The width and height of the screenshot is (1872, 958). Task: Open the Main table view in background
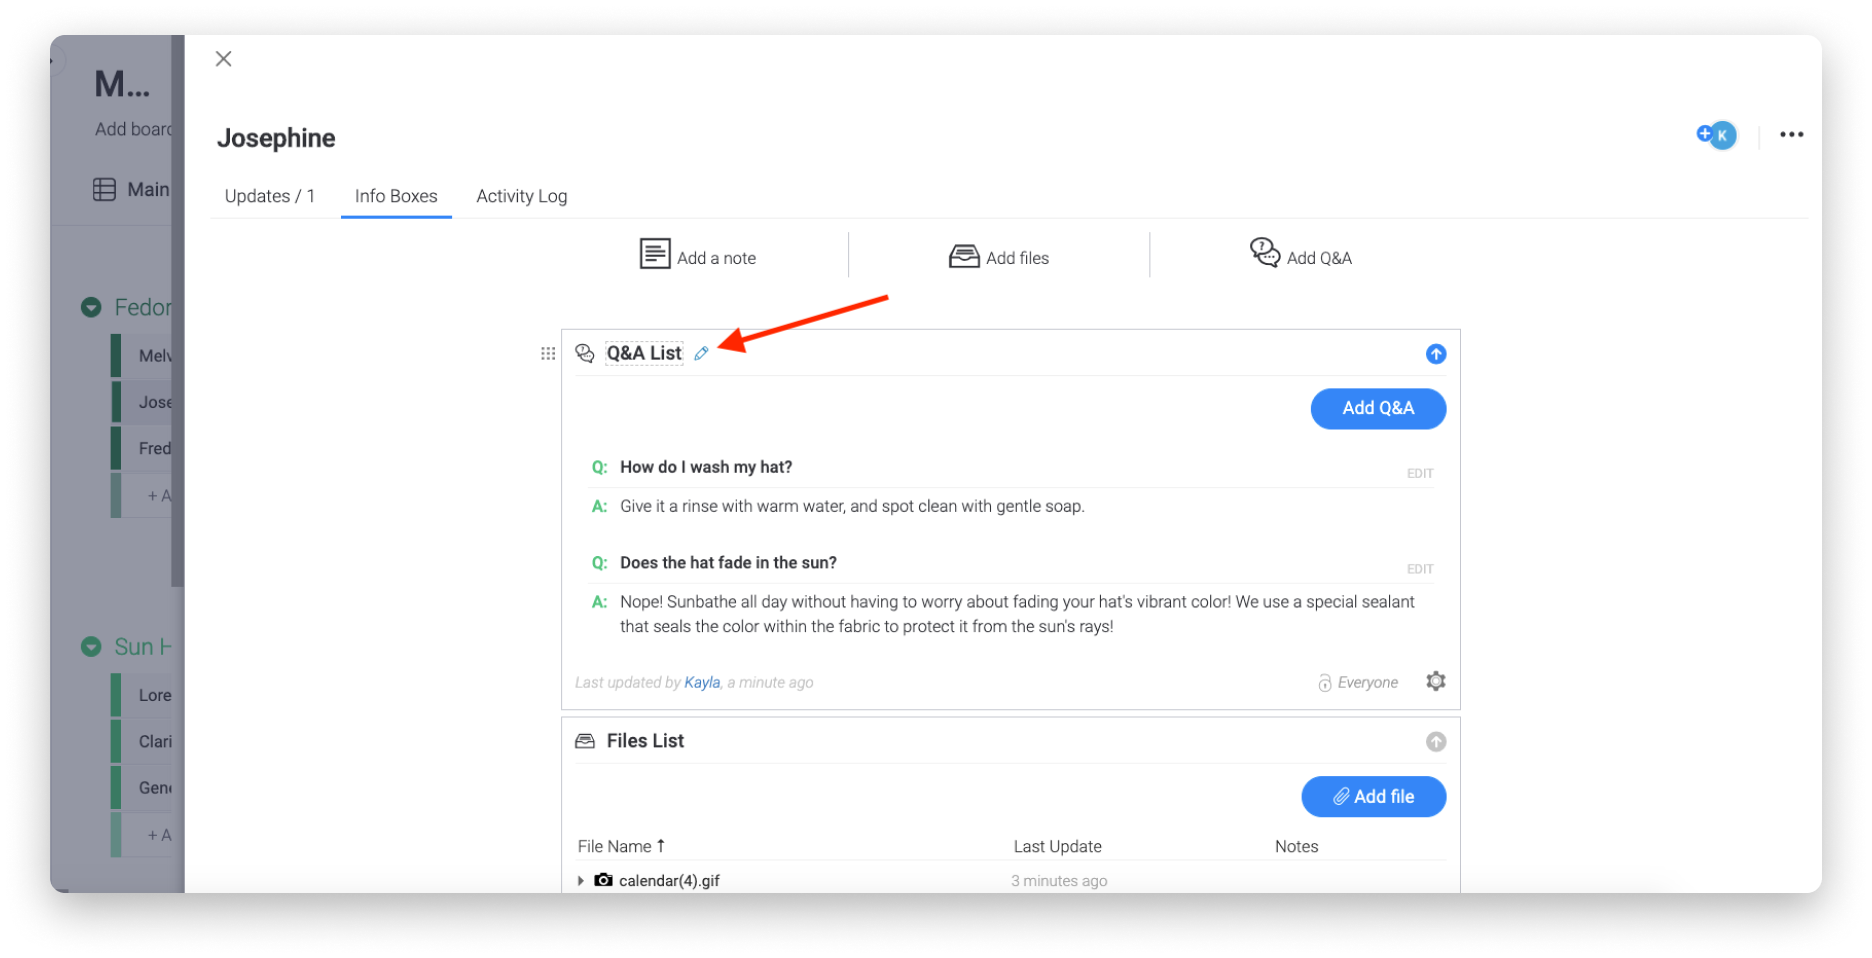click(x=131, y=189)
